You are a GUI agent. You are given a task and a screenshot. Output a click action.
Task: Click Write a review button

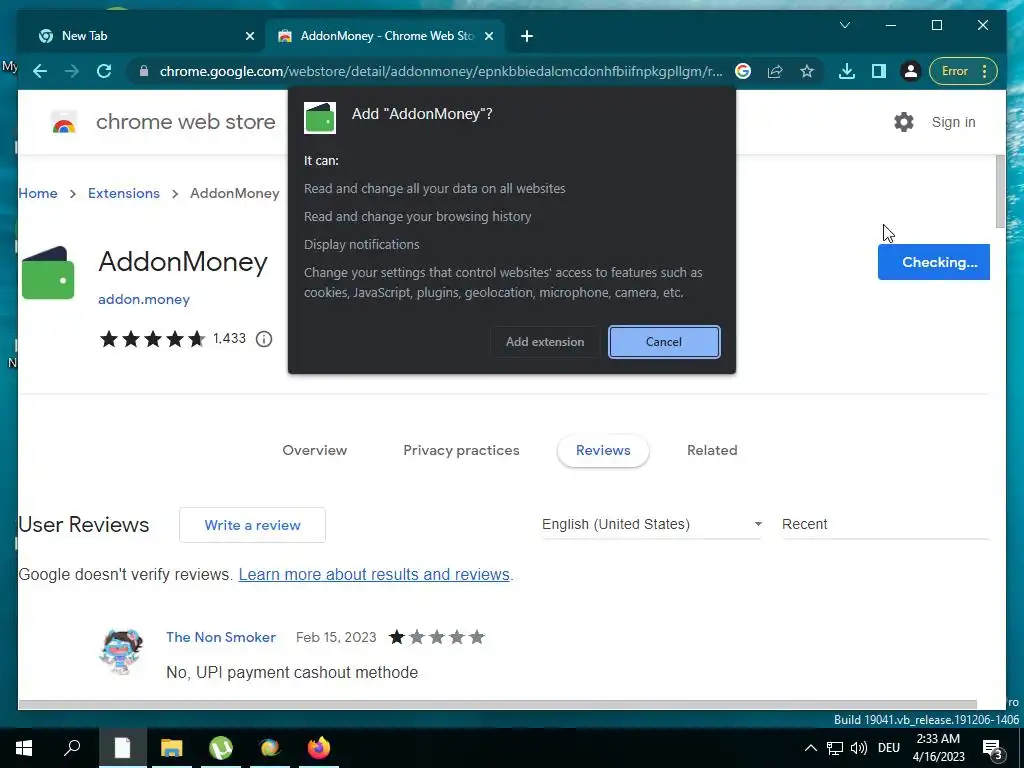click(252, 525)
